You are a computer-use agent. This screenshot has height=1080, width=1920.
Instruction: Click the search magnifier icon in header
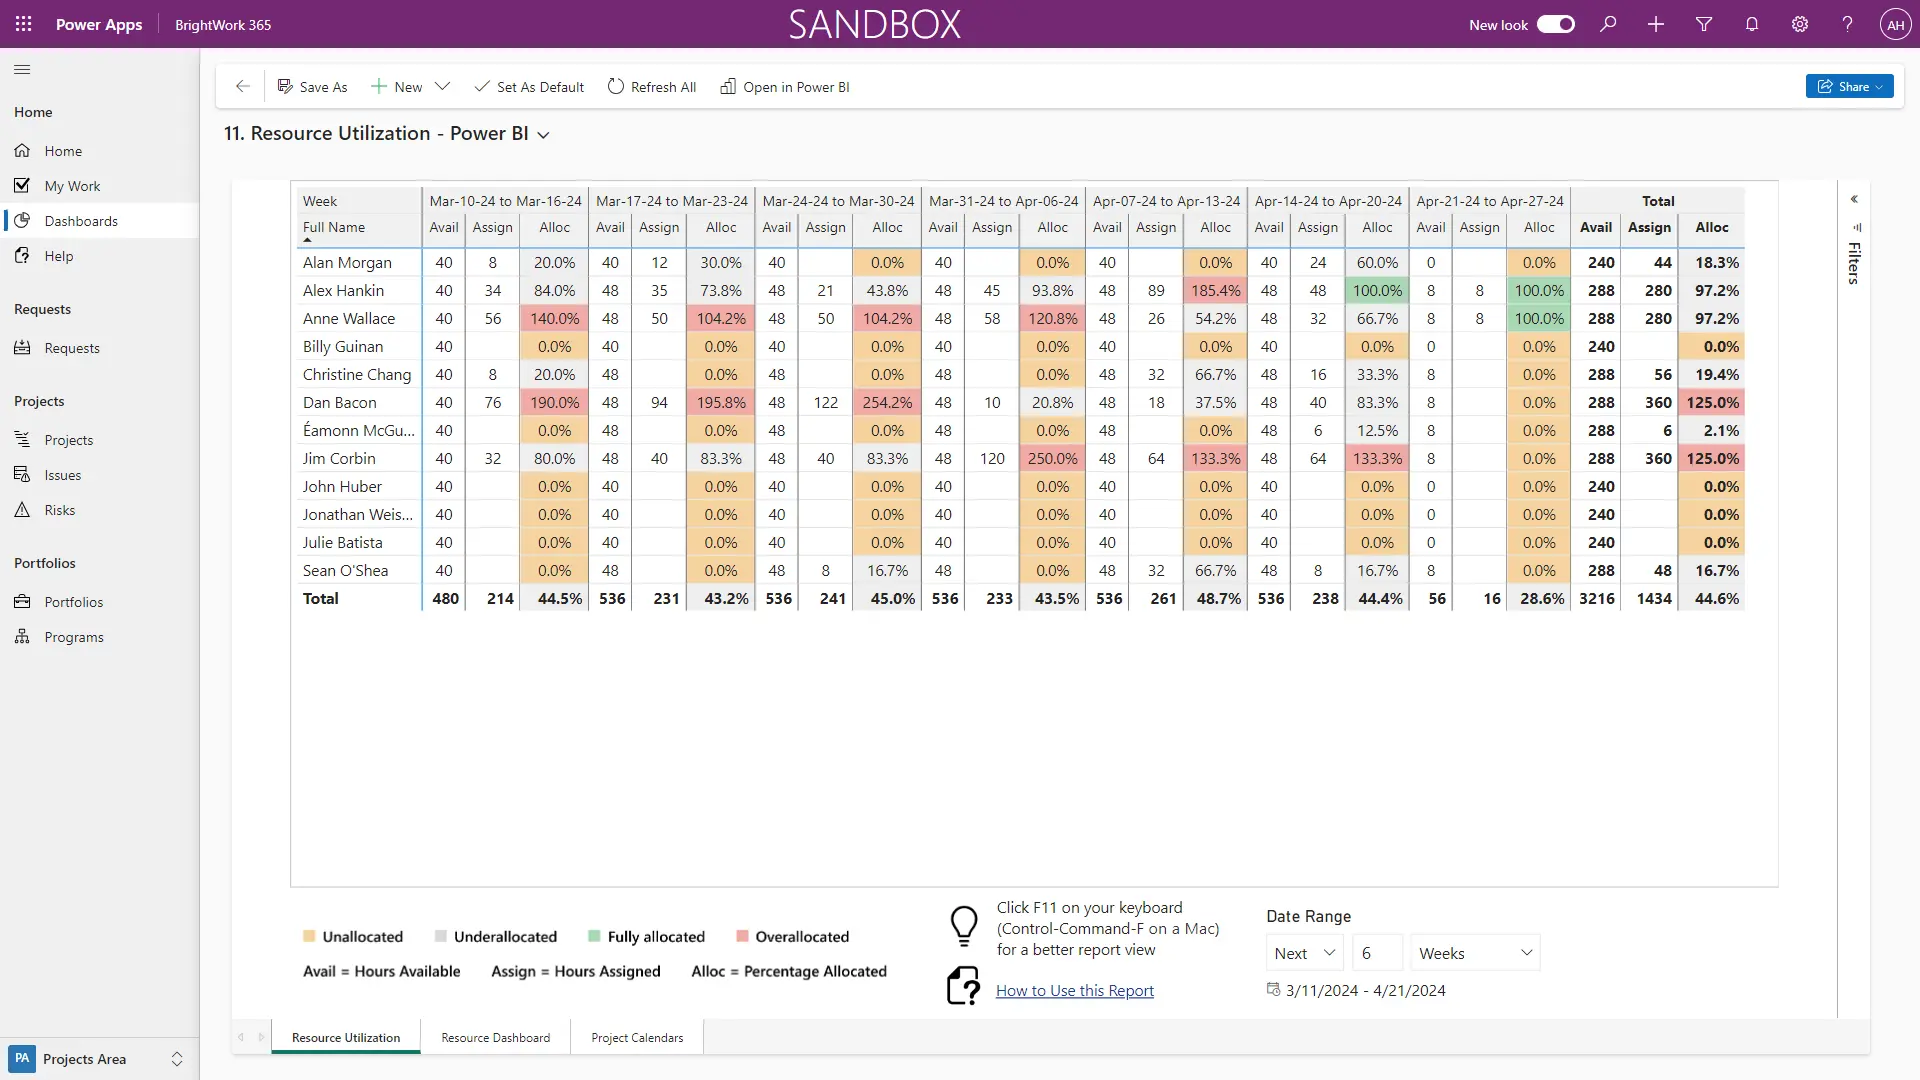1608,24
